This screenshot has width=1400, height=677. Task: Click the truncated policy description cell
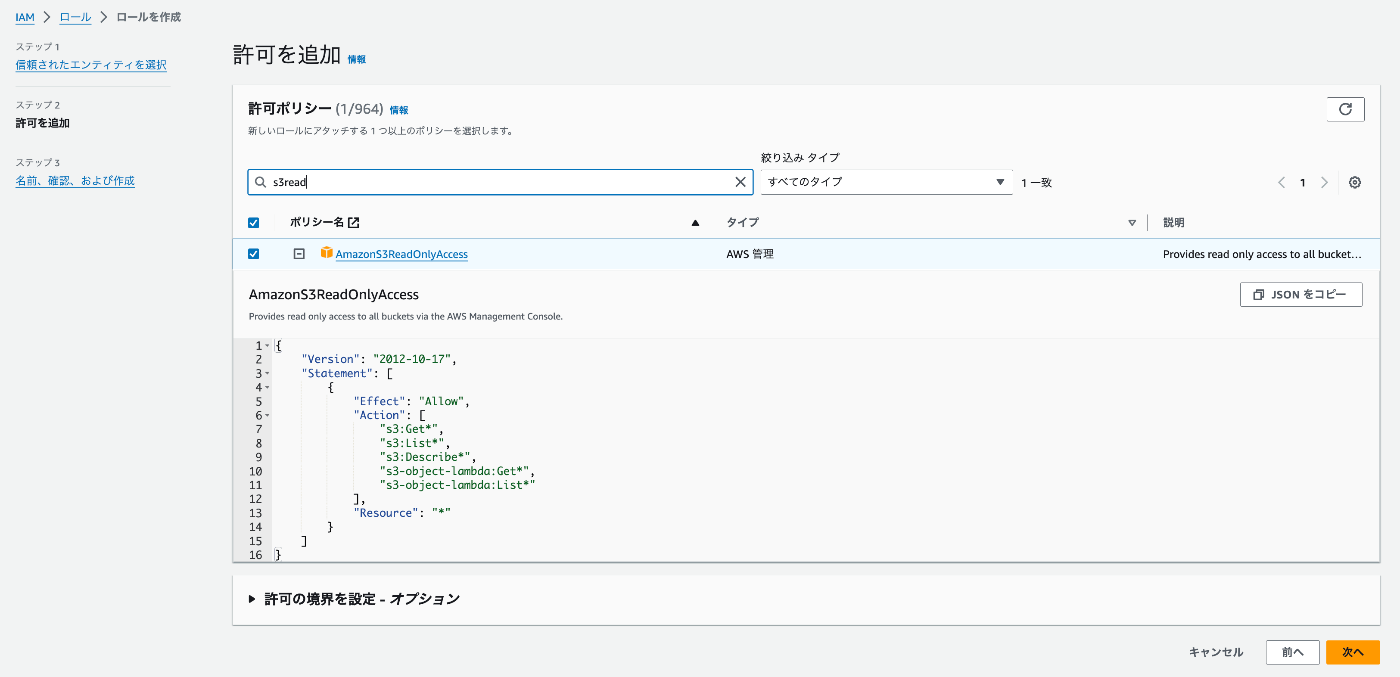click(x=1262, y=254)
